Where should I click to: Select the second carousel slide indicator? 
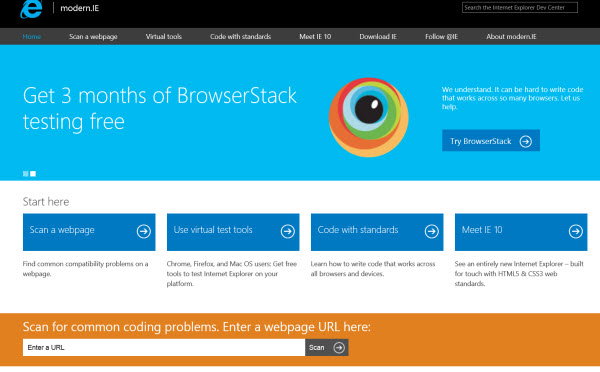pyautogui.click(x=33, y=174)
